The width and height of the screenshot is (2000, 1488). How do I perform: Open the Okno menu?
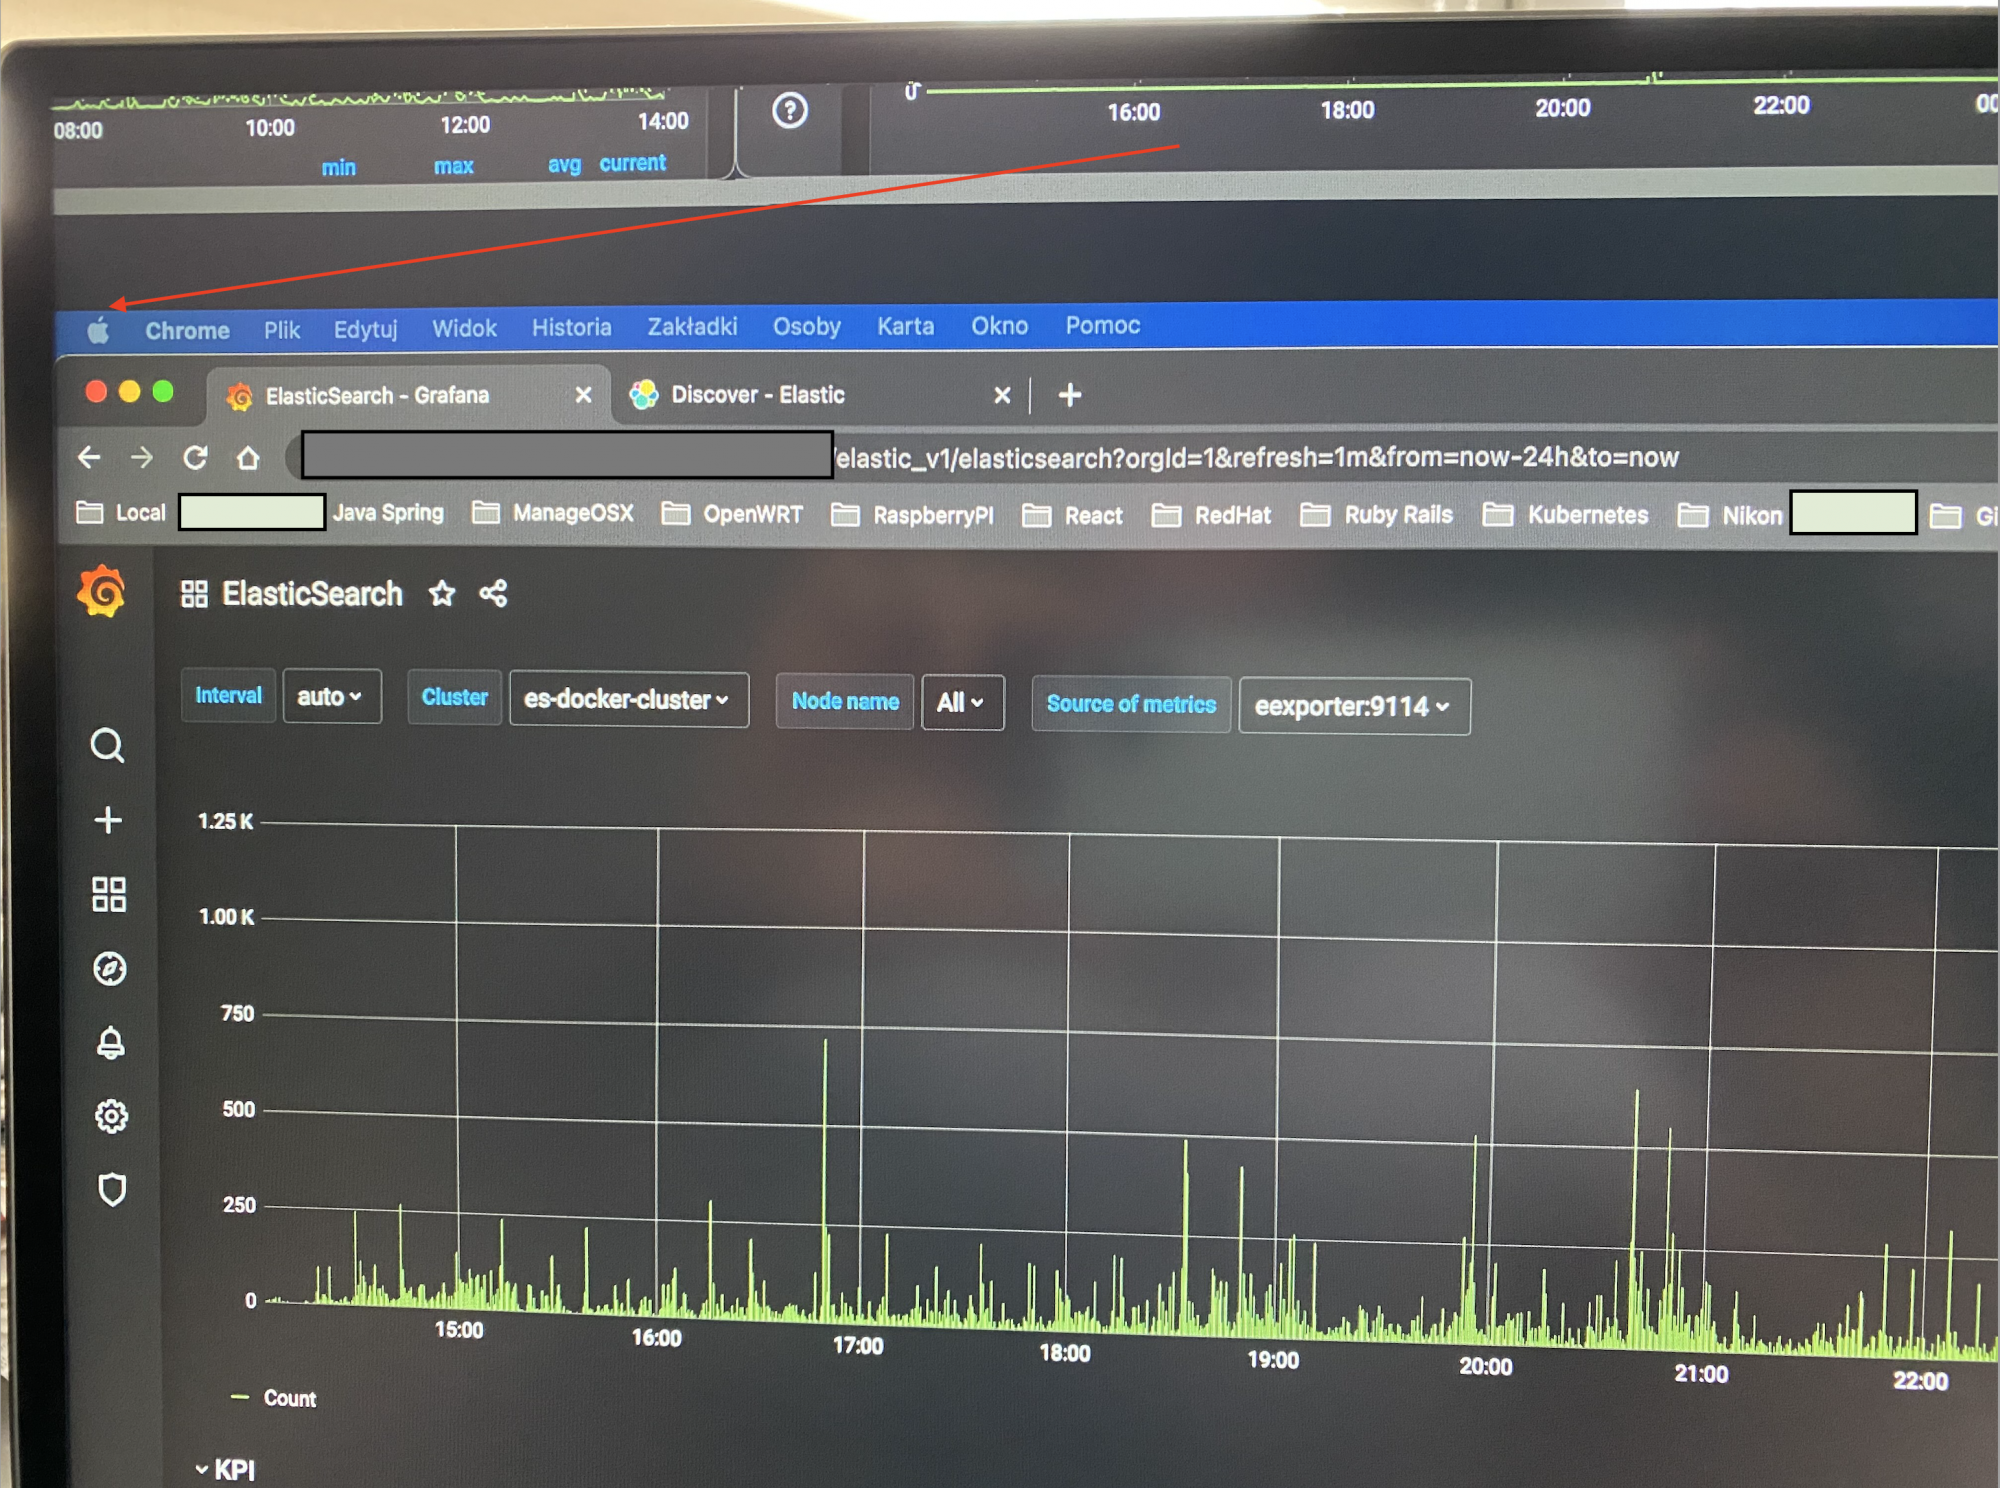click(x=999, y=326)
